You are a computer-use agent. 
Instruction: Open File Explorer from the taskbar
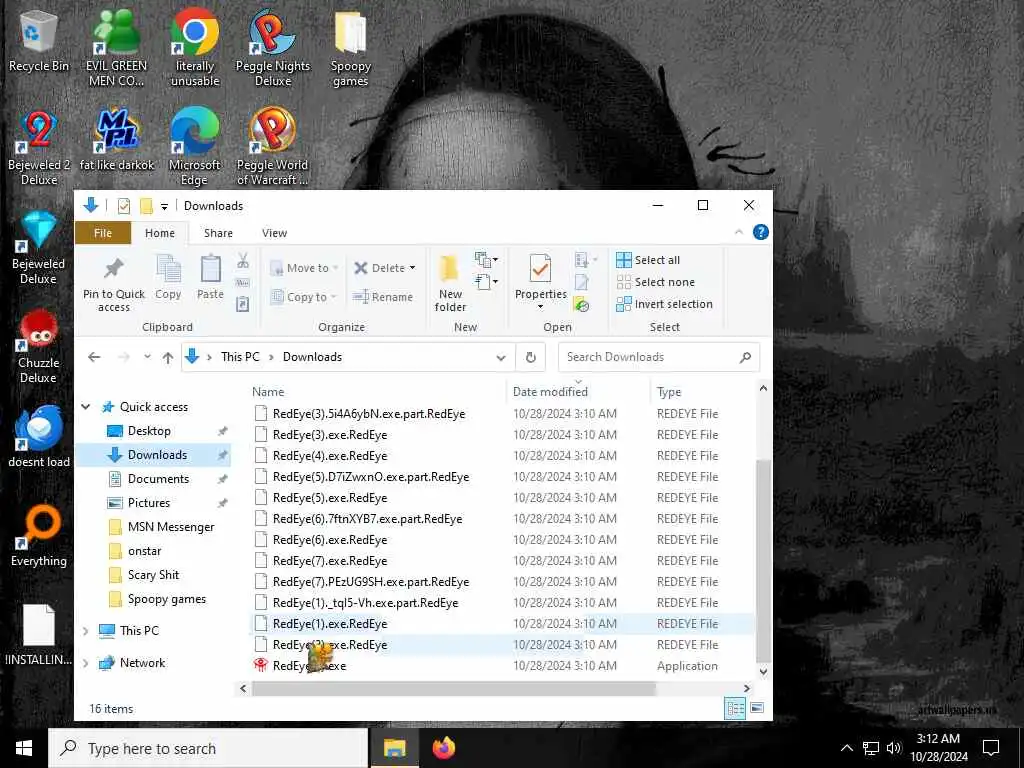(394, 748)
